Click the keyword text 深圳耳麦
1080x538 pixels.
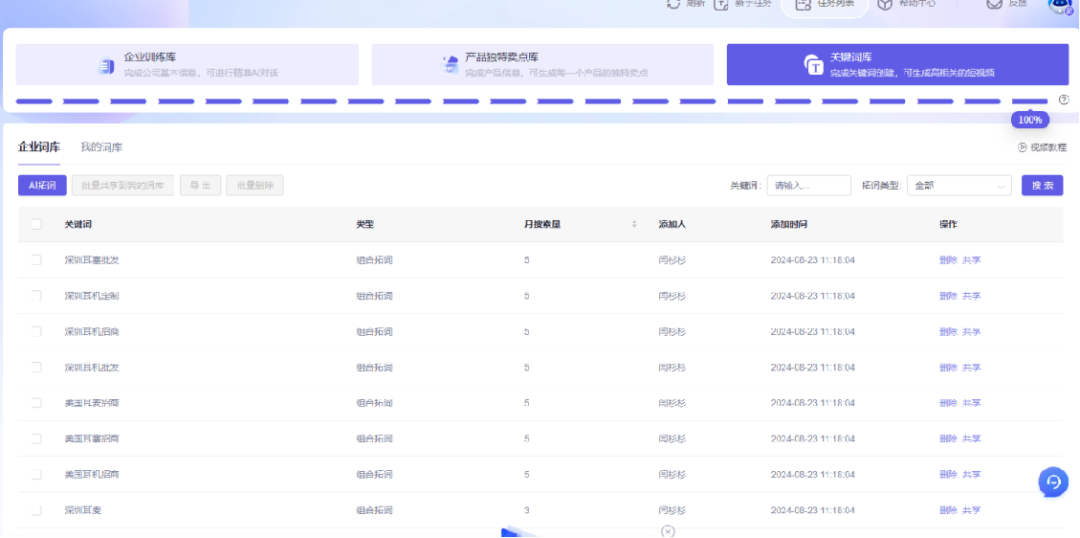click(83, 510)
